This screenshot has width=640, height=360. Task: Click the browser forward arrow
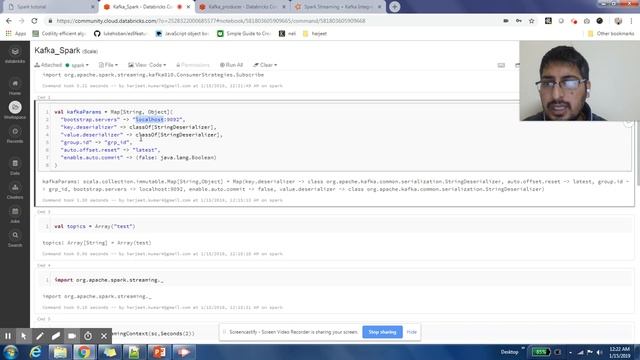tap(21, 21)
